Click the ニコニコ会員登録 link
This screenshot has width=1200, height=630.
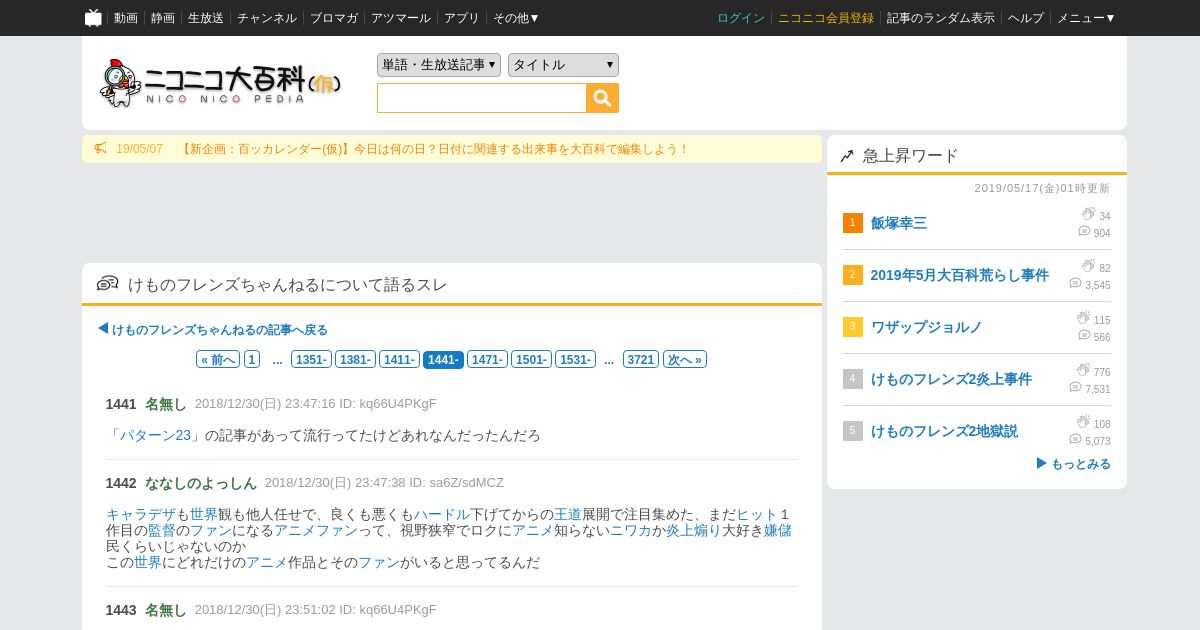(x=826, y=18)
